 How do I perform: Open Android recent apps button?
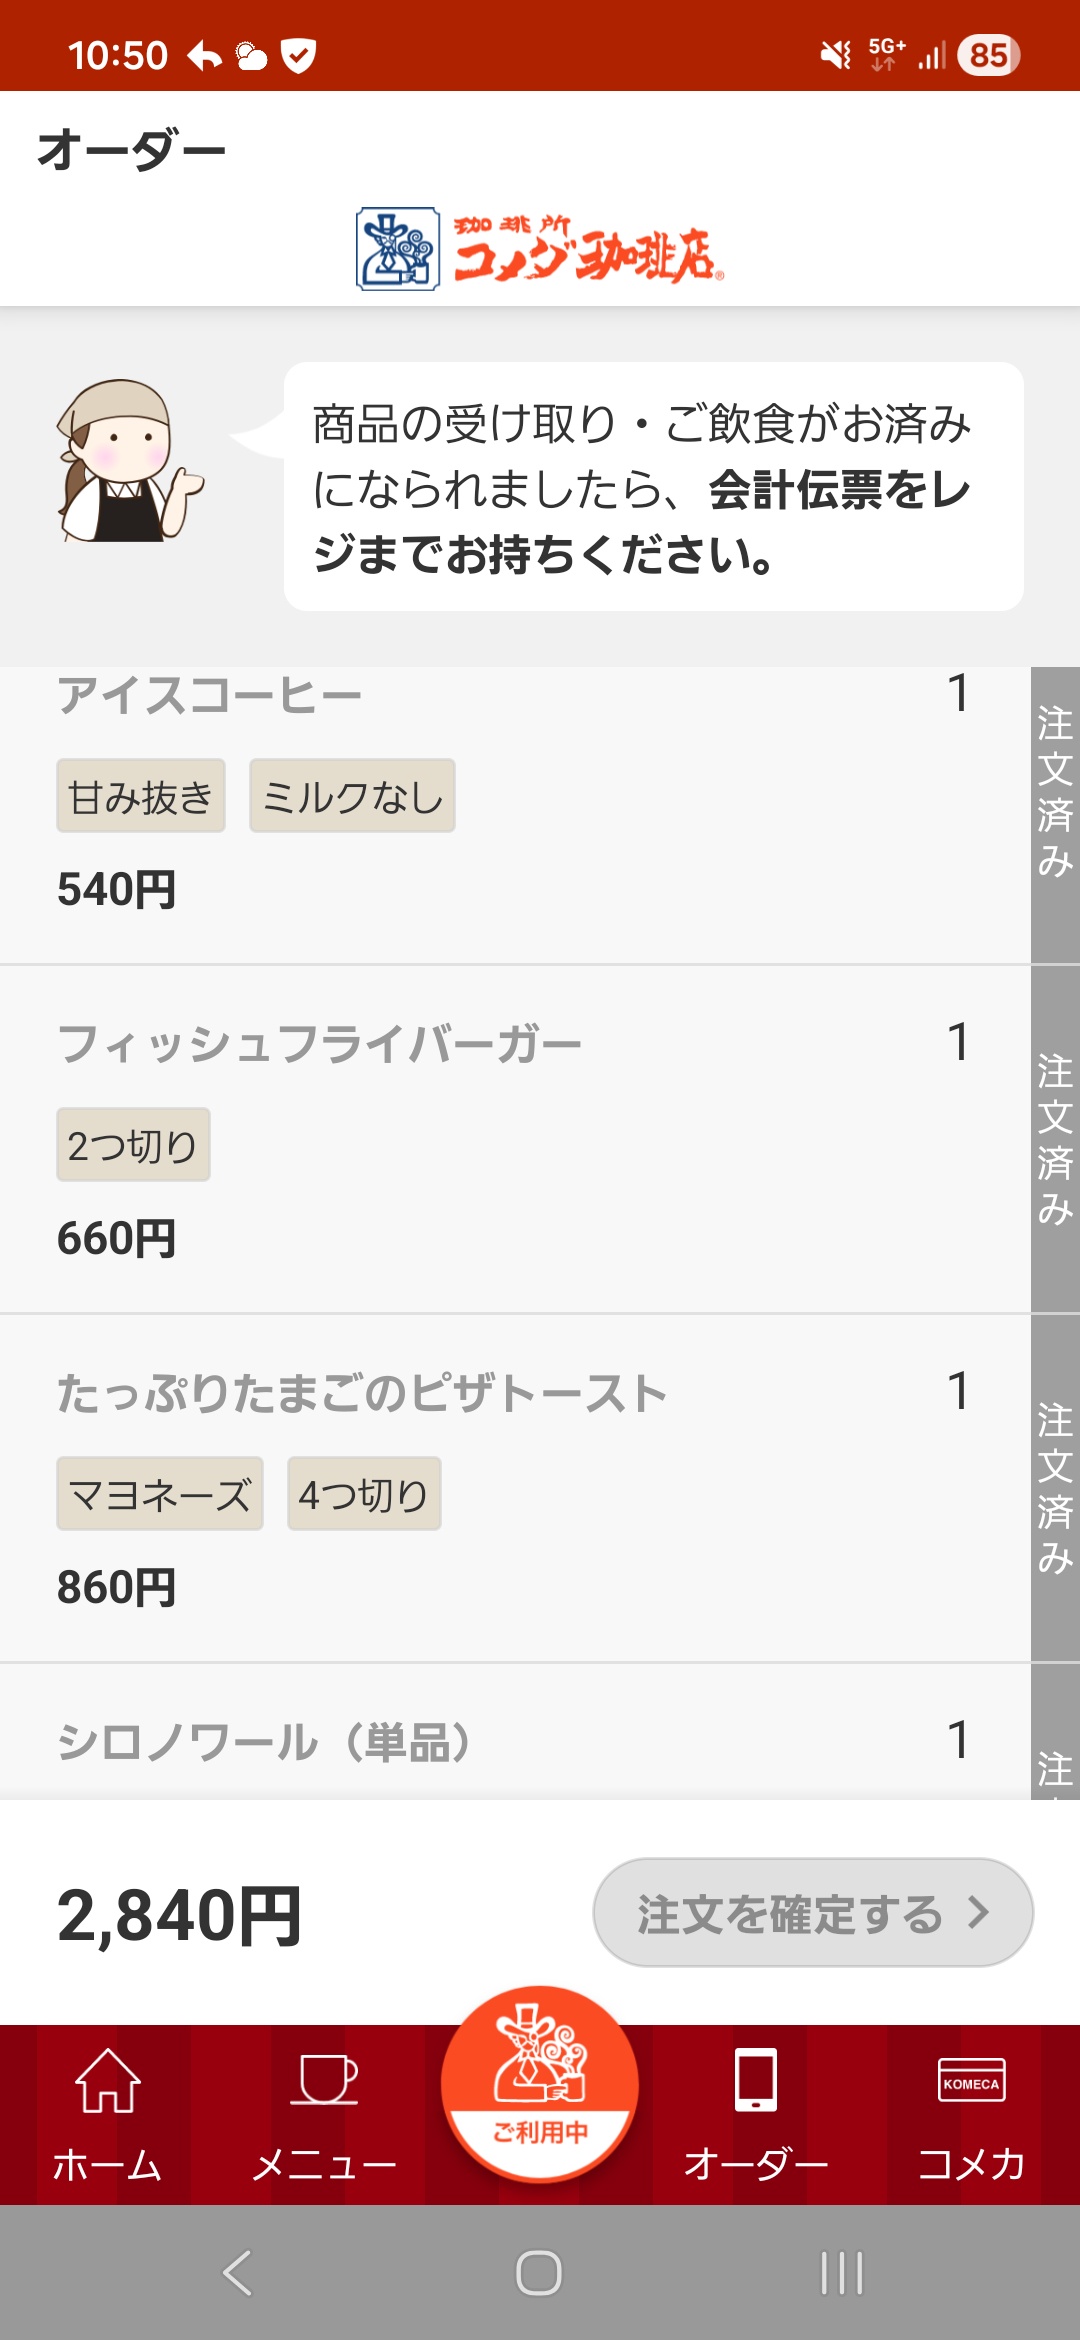pos(841,2272)
